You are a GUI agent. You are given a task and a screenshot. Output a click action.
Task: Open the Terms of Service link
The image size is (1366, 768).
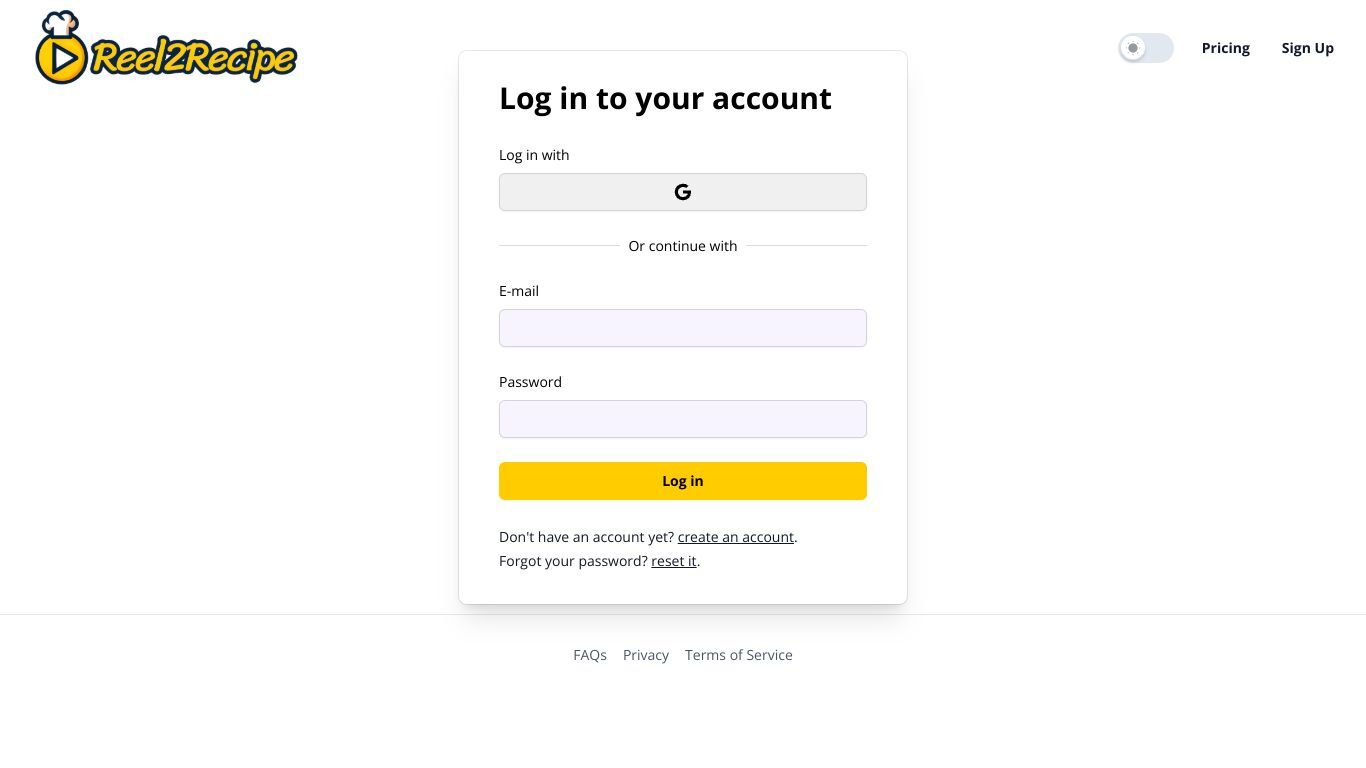pyautogui.click(x=739, y=655)
